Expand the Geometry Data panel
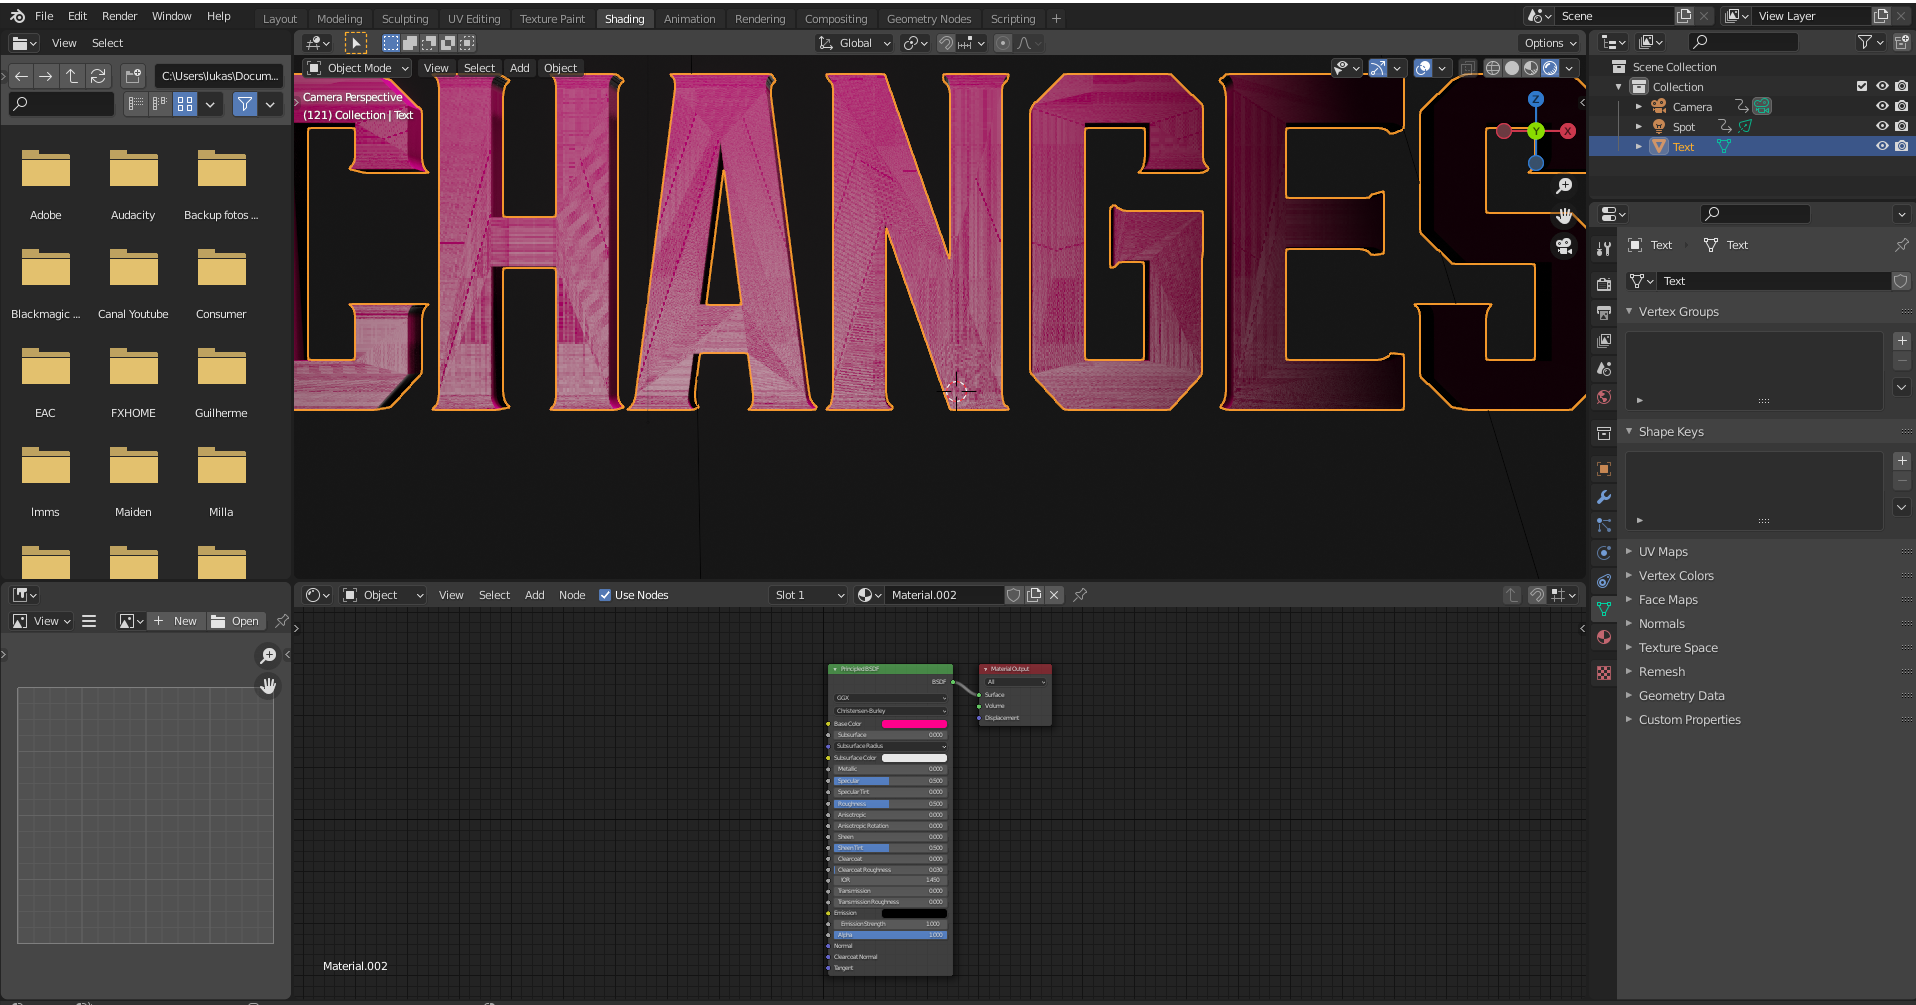The image size is (1916, 1005). pyautogui.click(x=1680, y=696)
